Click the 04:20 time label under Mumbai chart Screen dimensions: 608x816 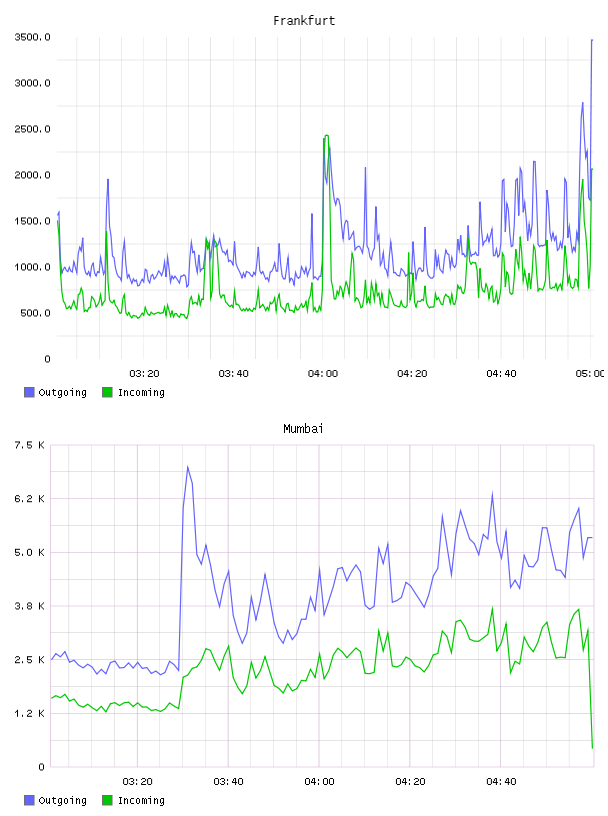(x=410, y=782)
